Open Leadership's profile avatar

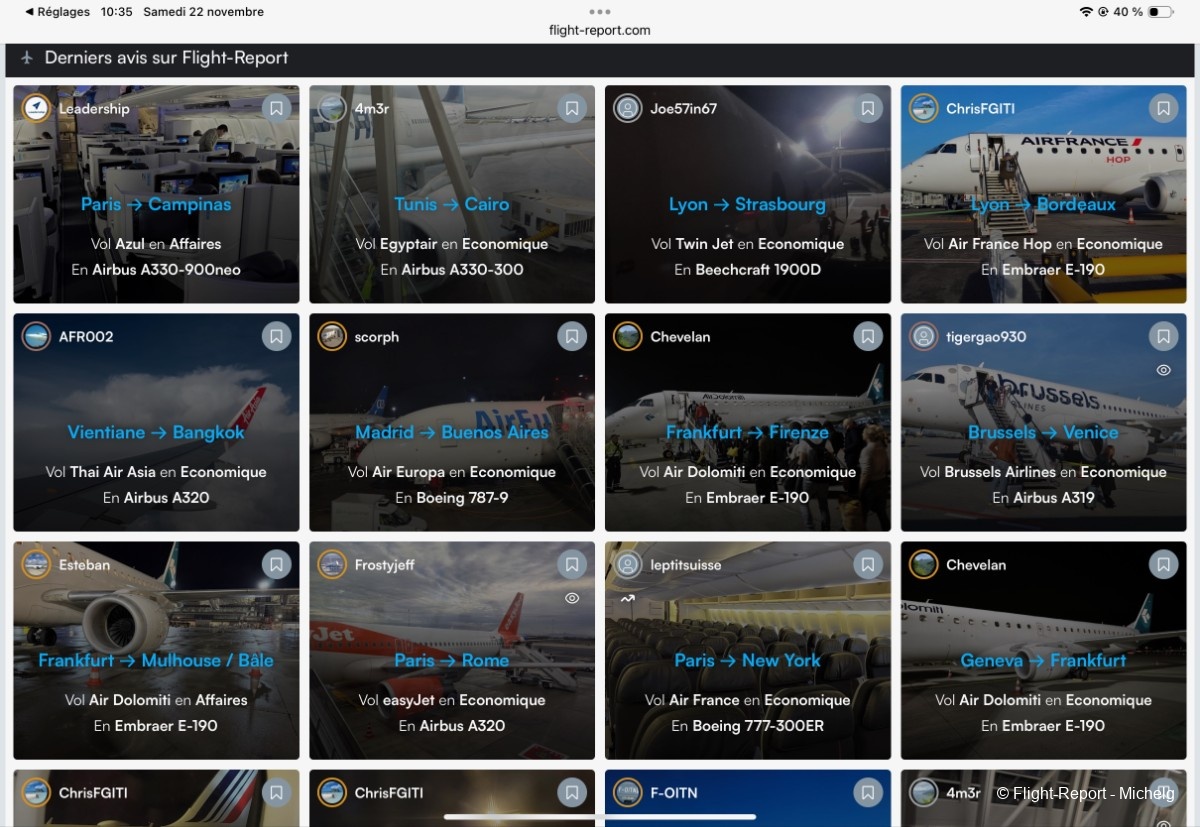36,108
